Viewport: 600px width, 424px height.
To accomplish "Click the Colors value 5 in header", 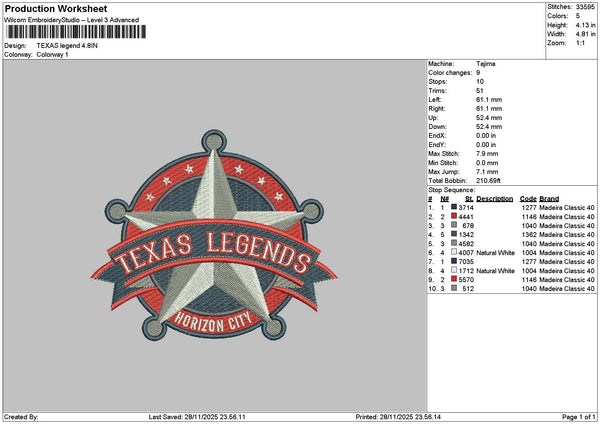I will pos(578,16).
